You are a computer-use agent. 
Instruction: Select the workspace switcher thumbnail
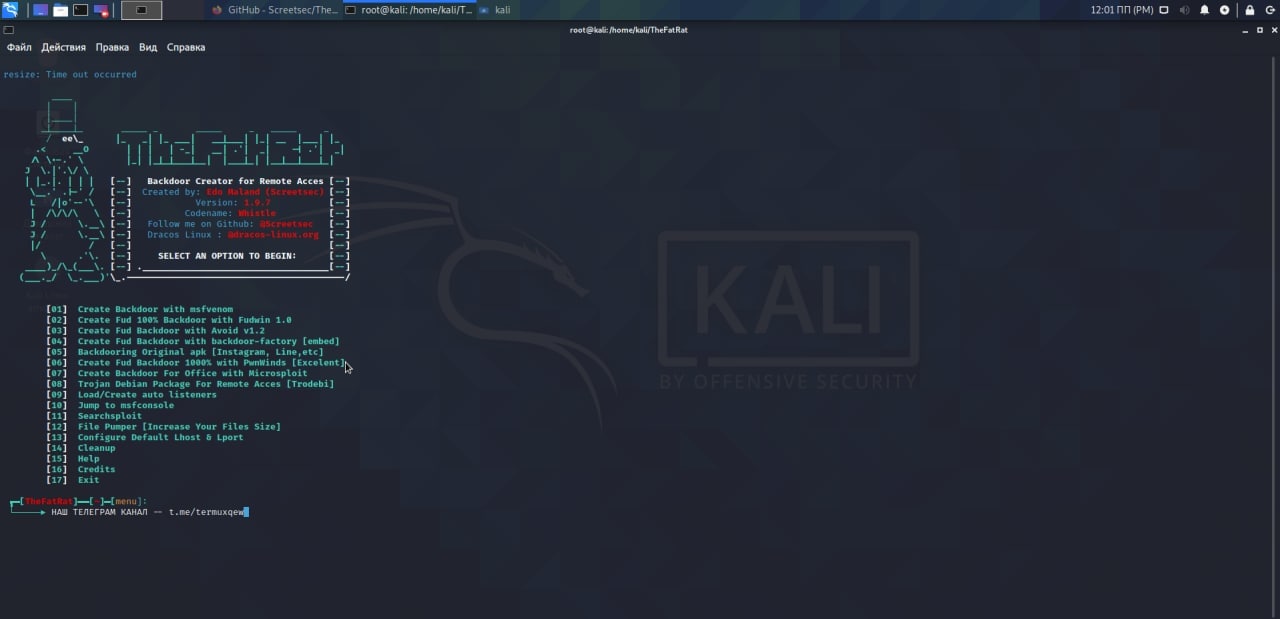(141, 10)
